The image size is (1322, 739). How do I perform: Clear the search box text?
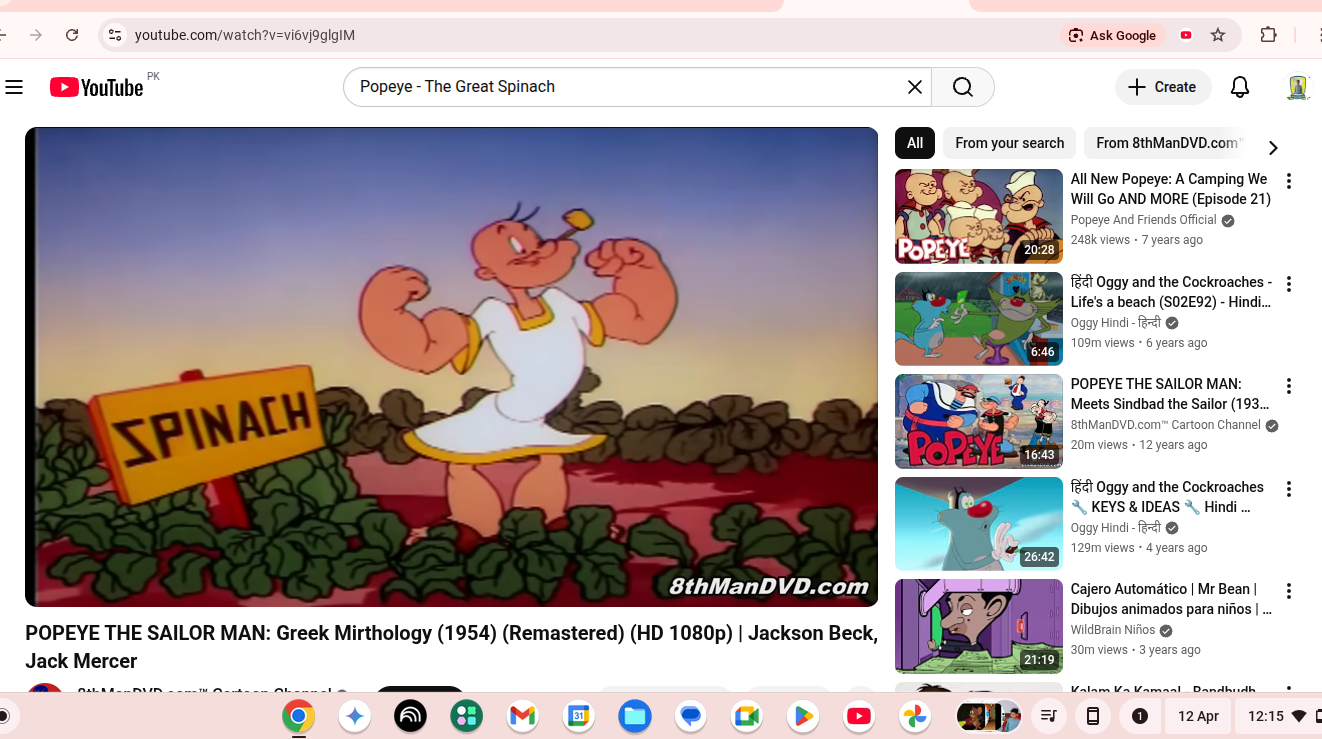pos(914,87)
